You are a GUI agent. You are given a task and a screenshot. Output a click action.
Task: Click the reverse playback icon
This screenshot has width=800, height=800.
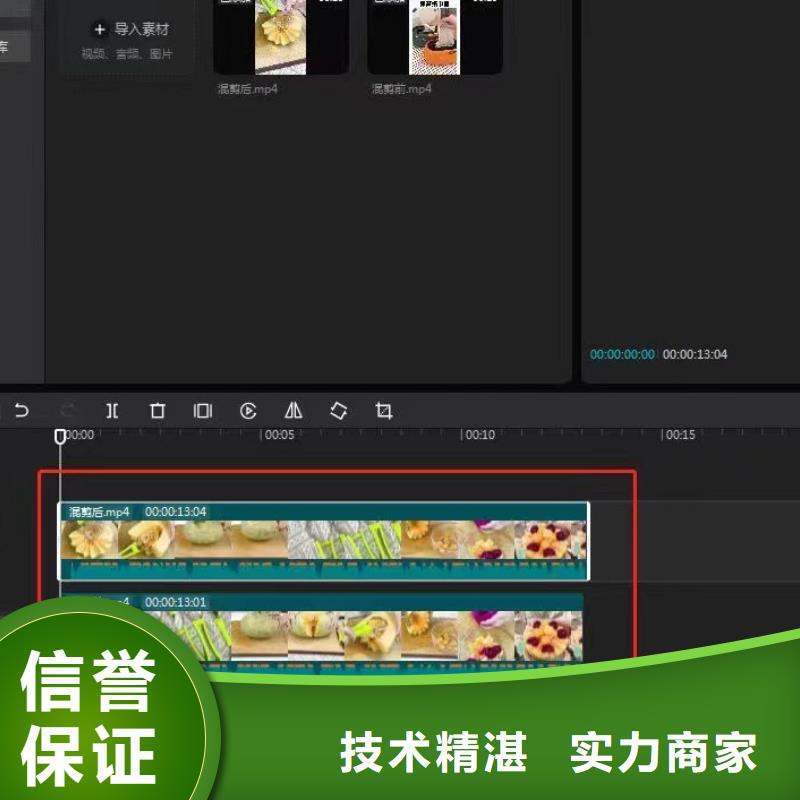click(248, 411)
